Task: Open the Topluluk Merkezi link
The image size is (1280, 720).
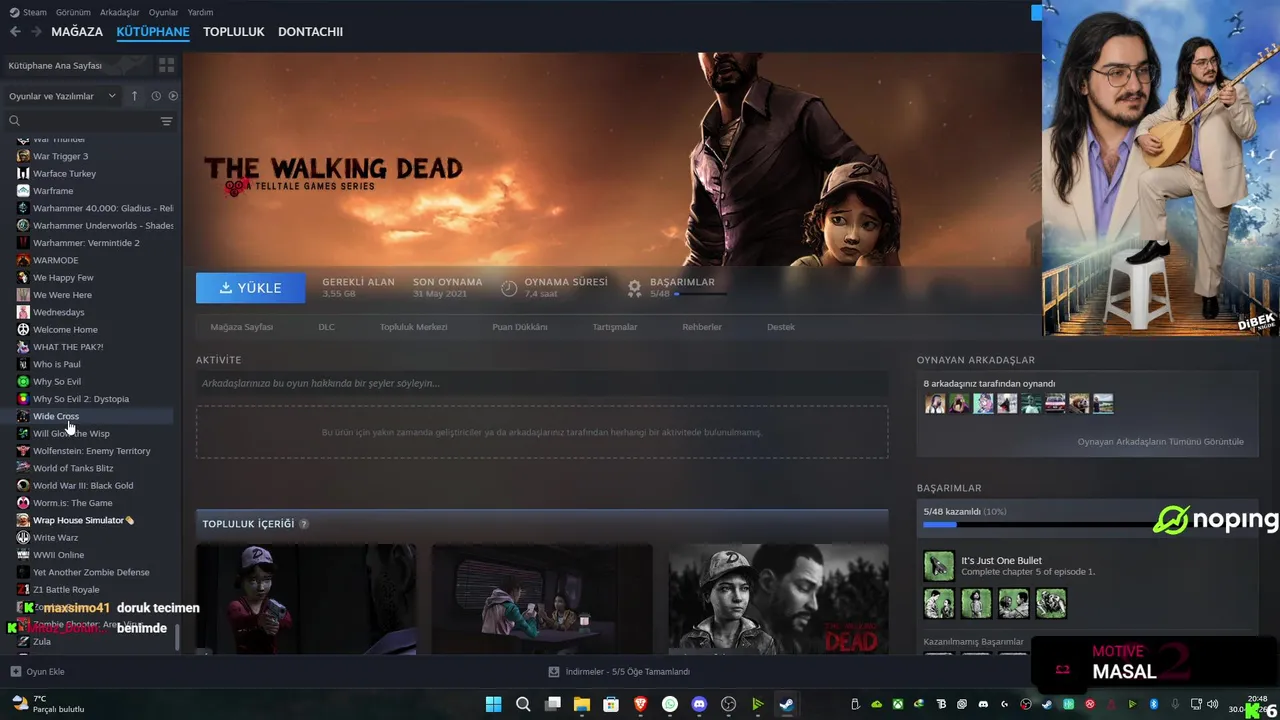Action: [x=413, y=327]
